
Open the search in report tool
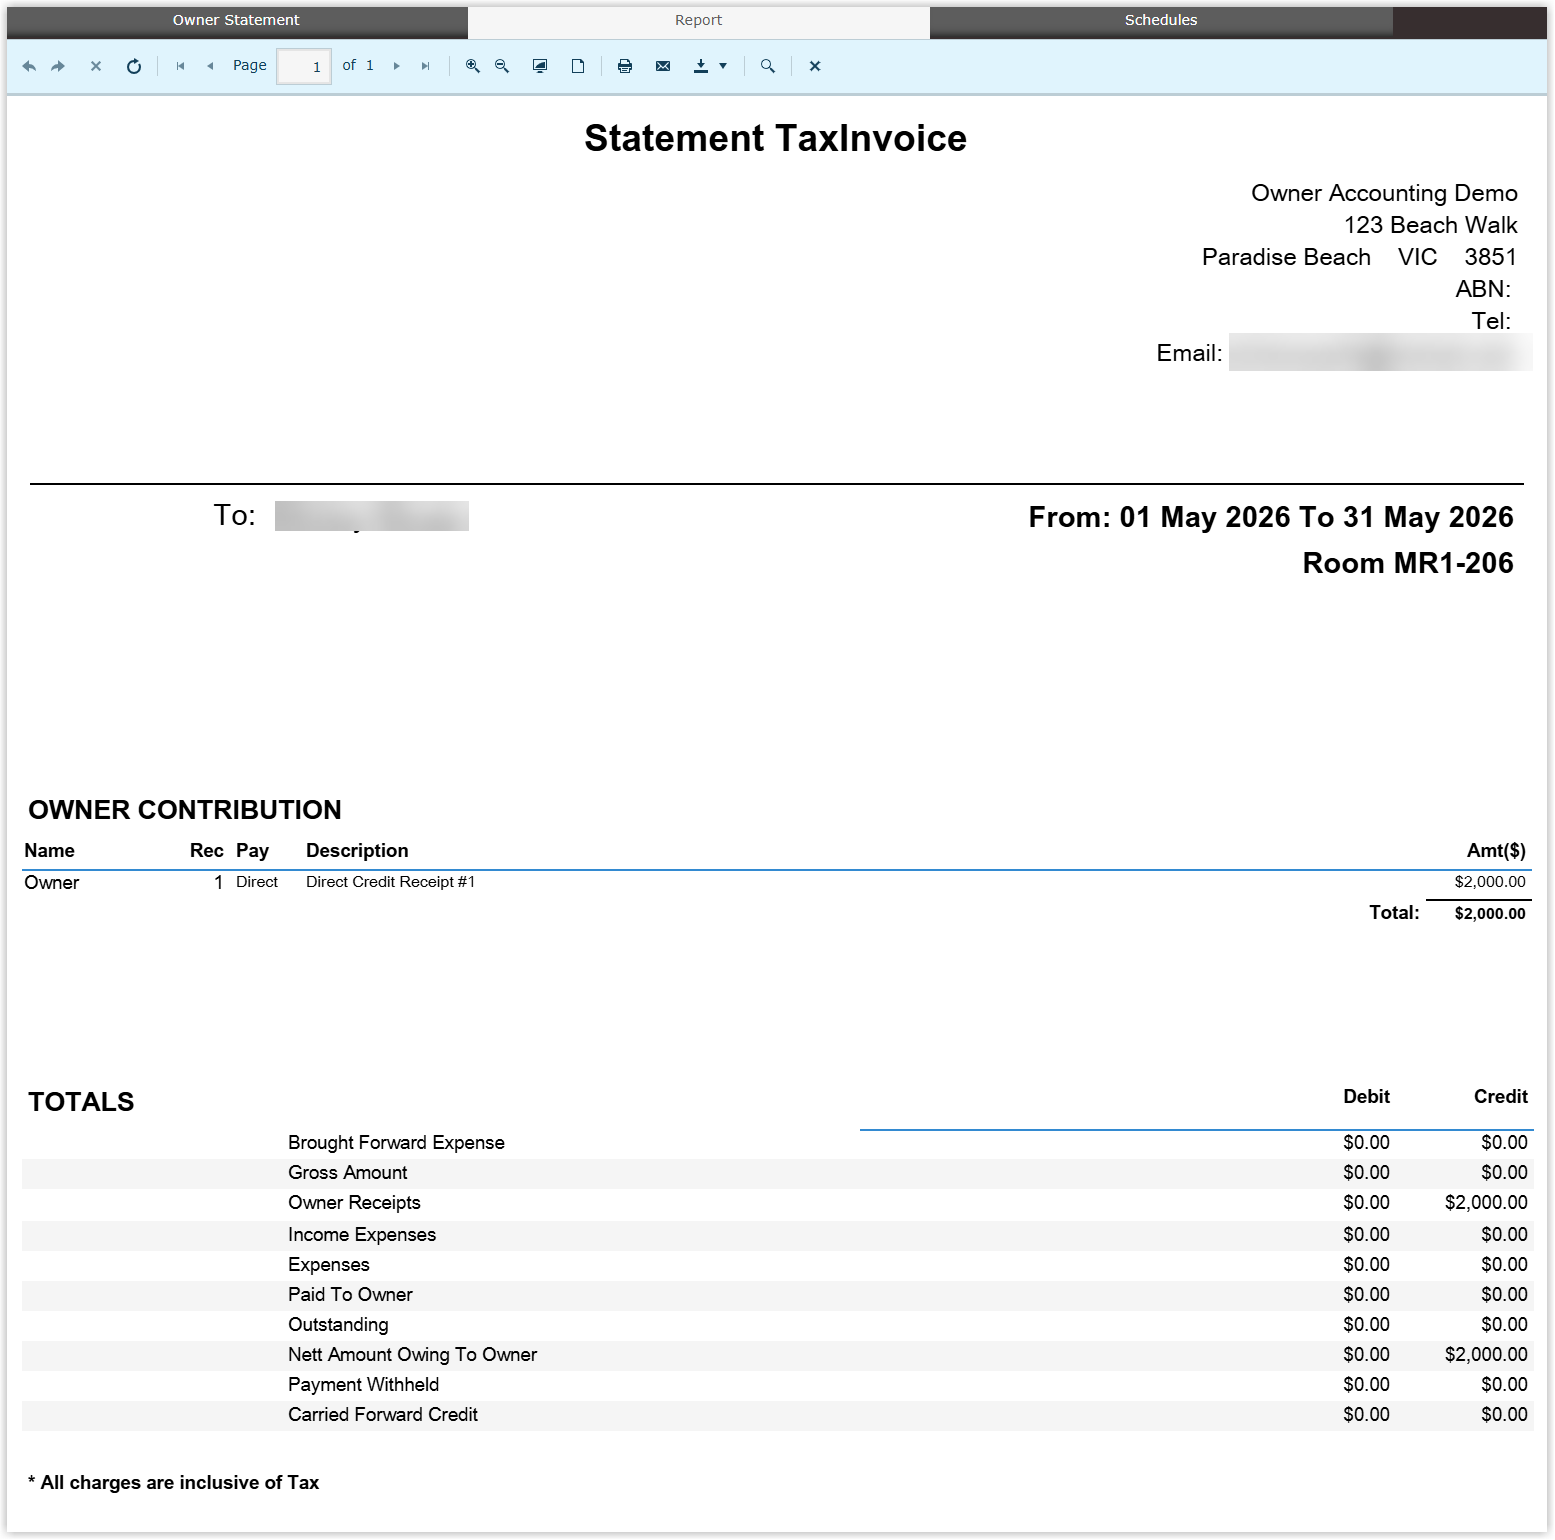768,66
